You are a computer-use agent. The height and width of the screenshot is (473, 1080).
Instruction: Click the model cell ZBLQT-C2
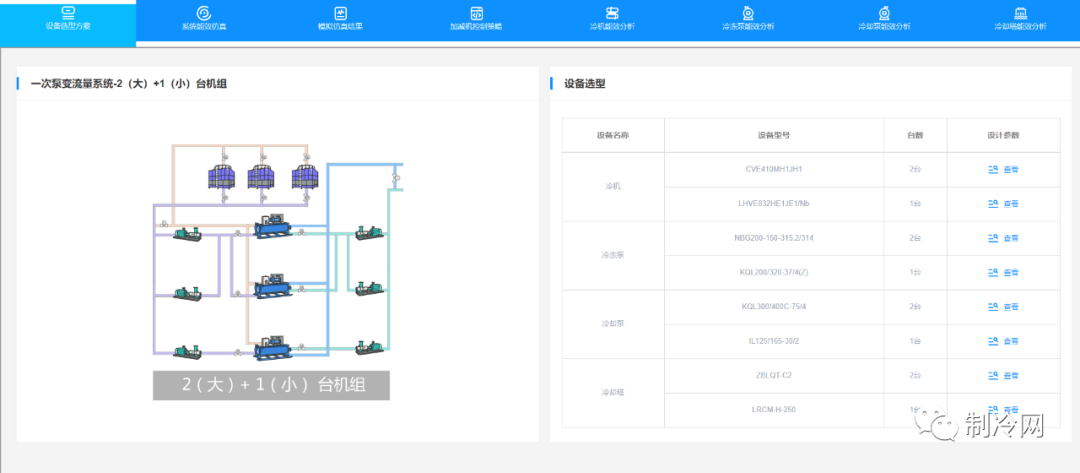pos(774,376)
